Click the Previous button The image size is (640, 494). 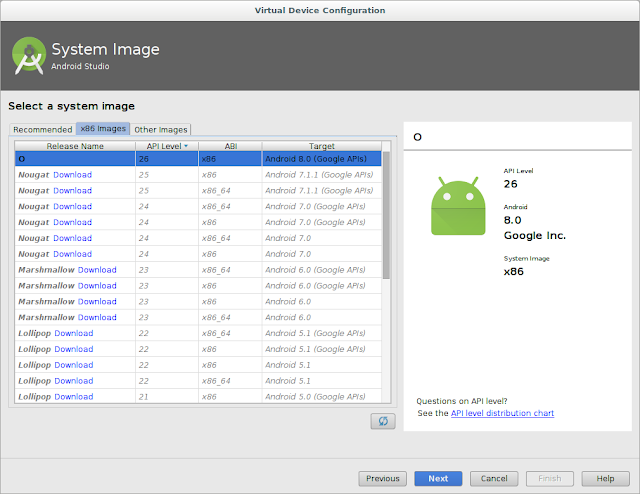click(x=382, y=478)
